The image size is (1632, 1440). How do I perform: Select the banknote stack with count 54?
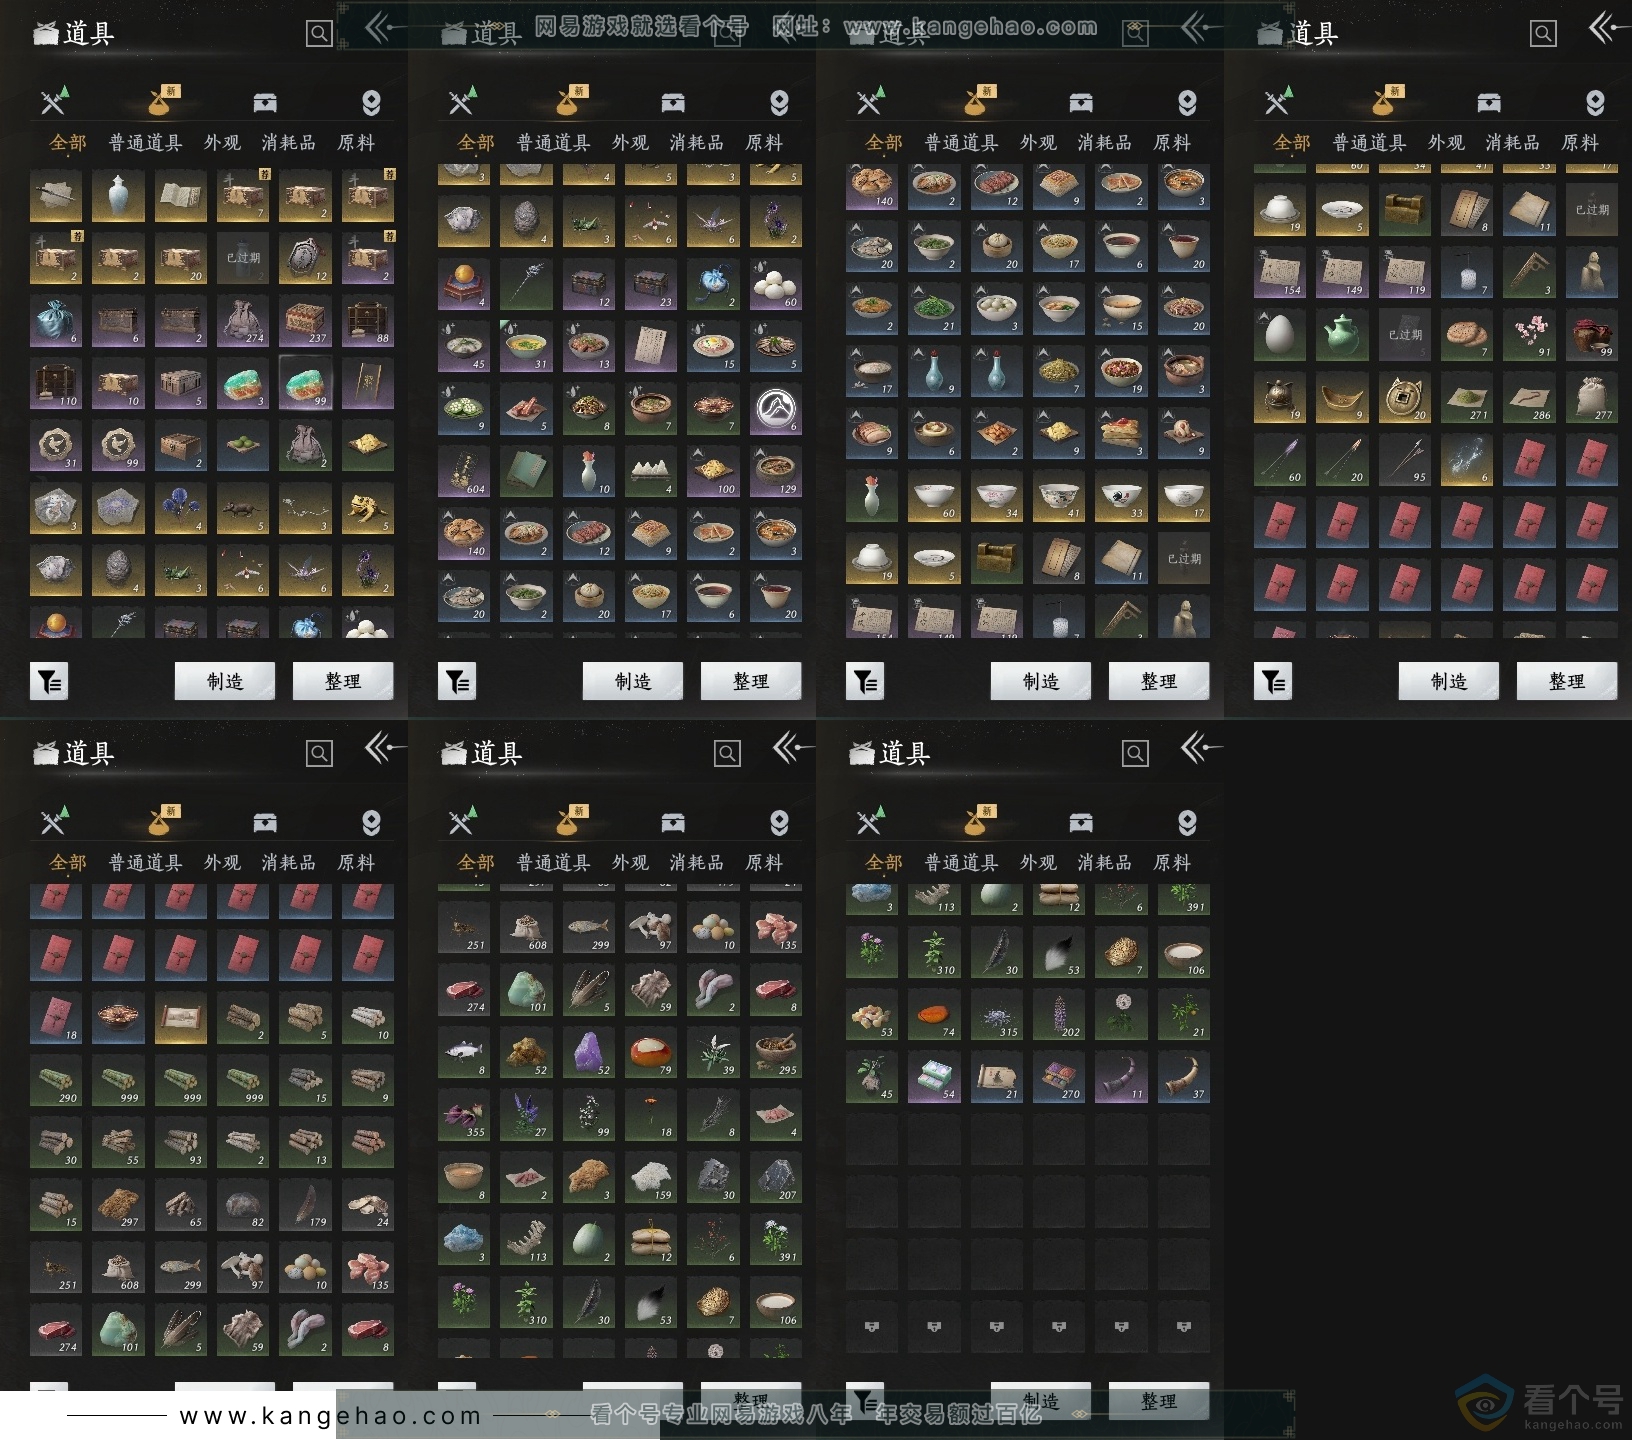pos(934,1077)
